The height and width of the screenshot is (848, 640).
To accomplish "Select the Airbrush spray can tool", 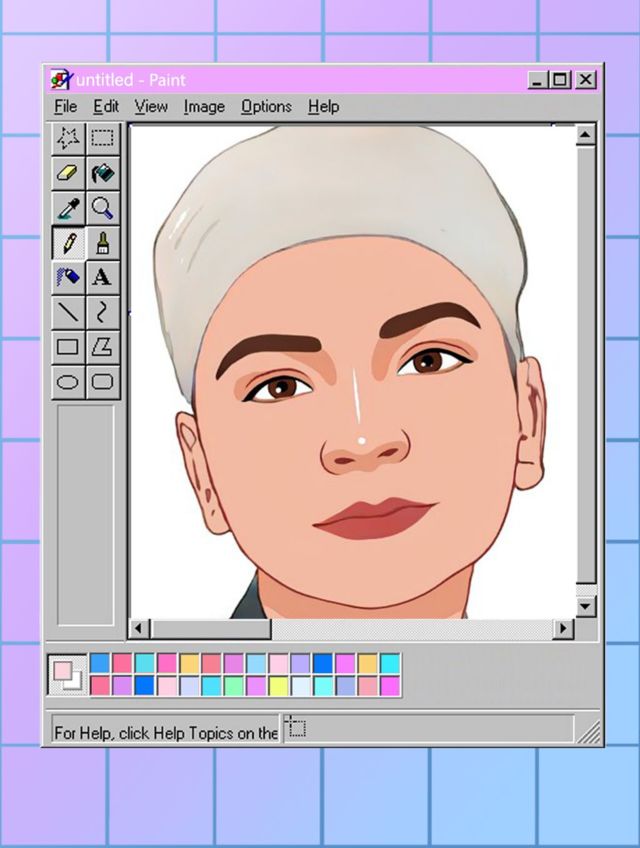I will (x=68, y=277).
